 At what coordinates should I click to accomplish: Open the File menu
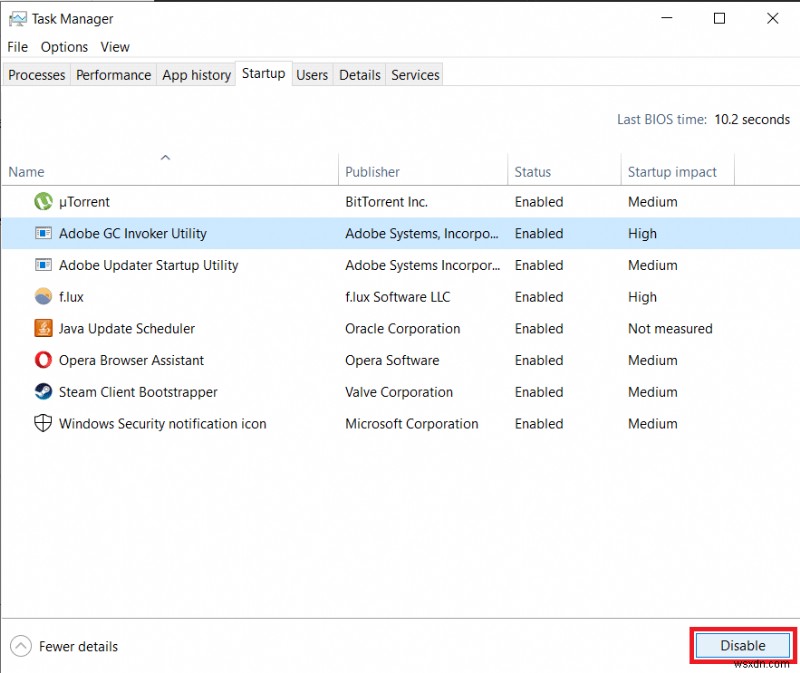coord(16,47)
